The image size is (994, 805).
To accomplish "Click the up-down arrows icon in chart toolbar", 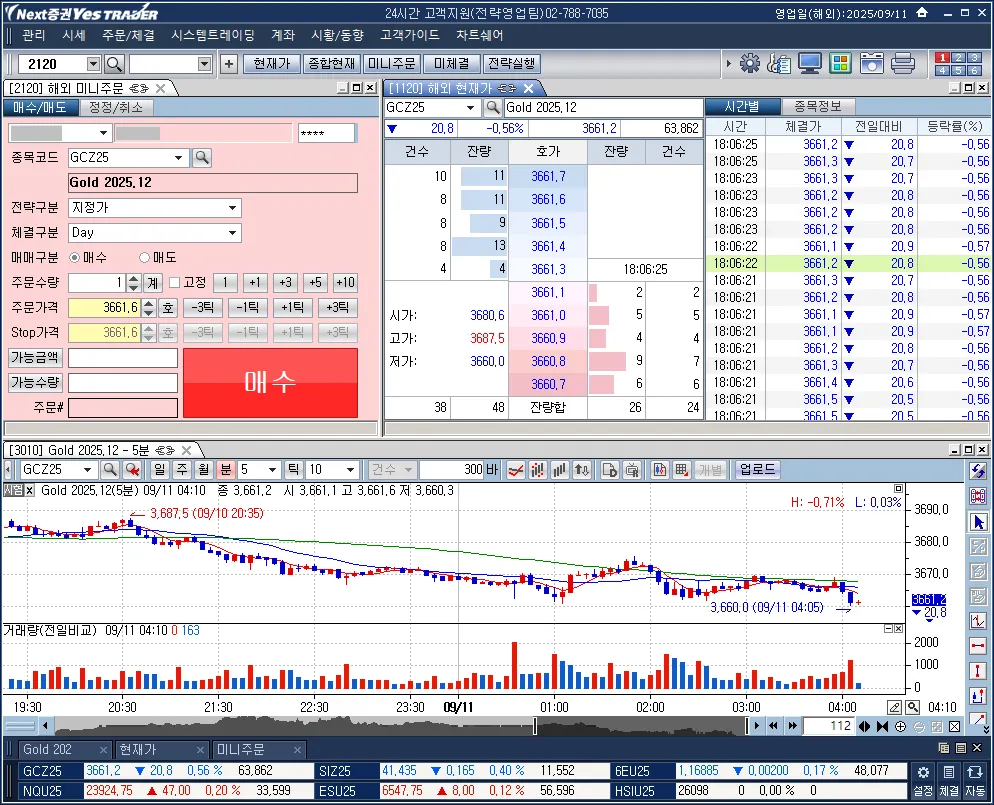I will tap(581, 470).
